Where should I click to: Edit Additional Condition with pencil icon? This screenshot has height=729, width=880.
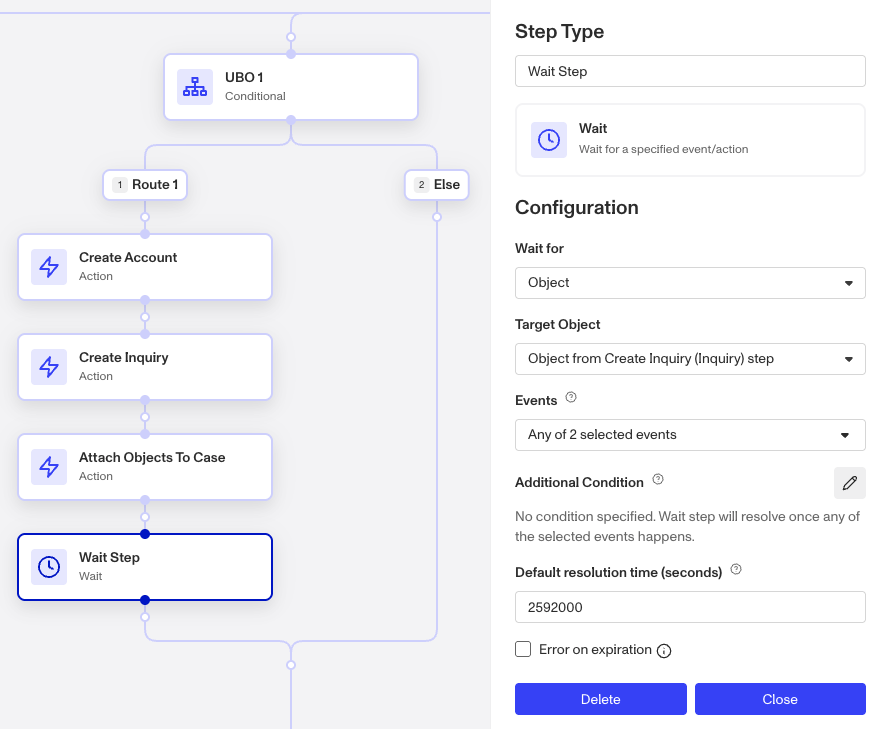(x=850, y=483)
